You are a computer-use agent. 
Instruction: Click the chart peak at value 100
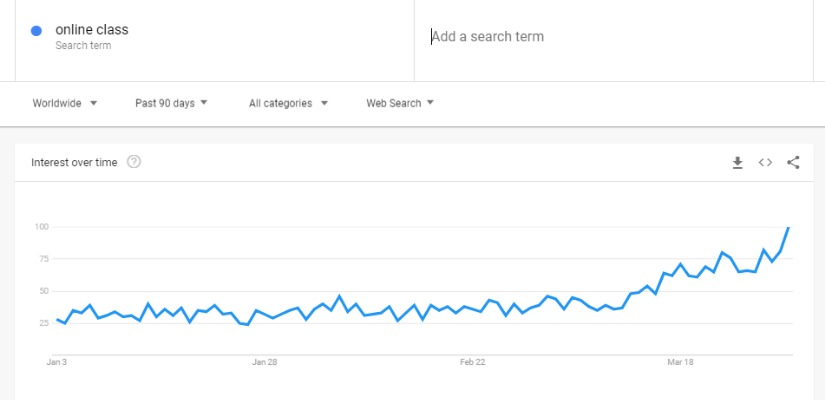[x=788, y=227]
